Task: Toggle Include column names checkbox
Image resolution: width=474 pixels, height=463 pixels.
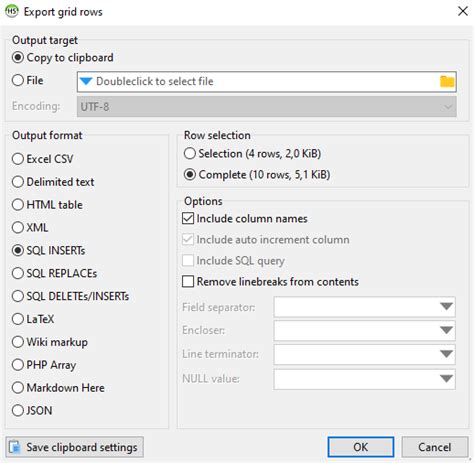Action: tap(188, 218)
